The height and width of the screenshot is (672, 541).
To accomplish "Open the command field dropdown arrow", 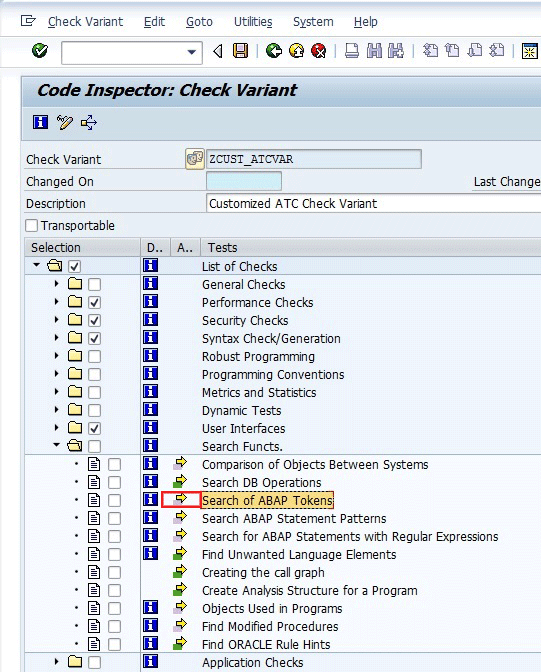I will tap(192, 52).
